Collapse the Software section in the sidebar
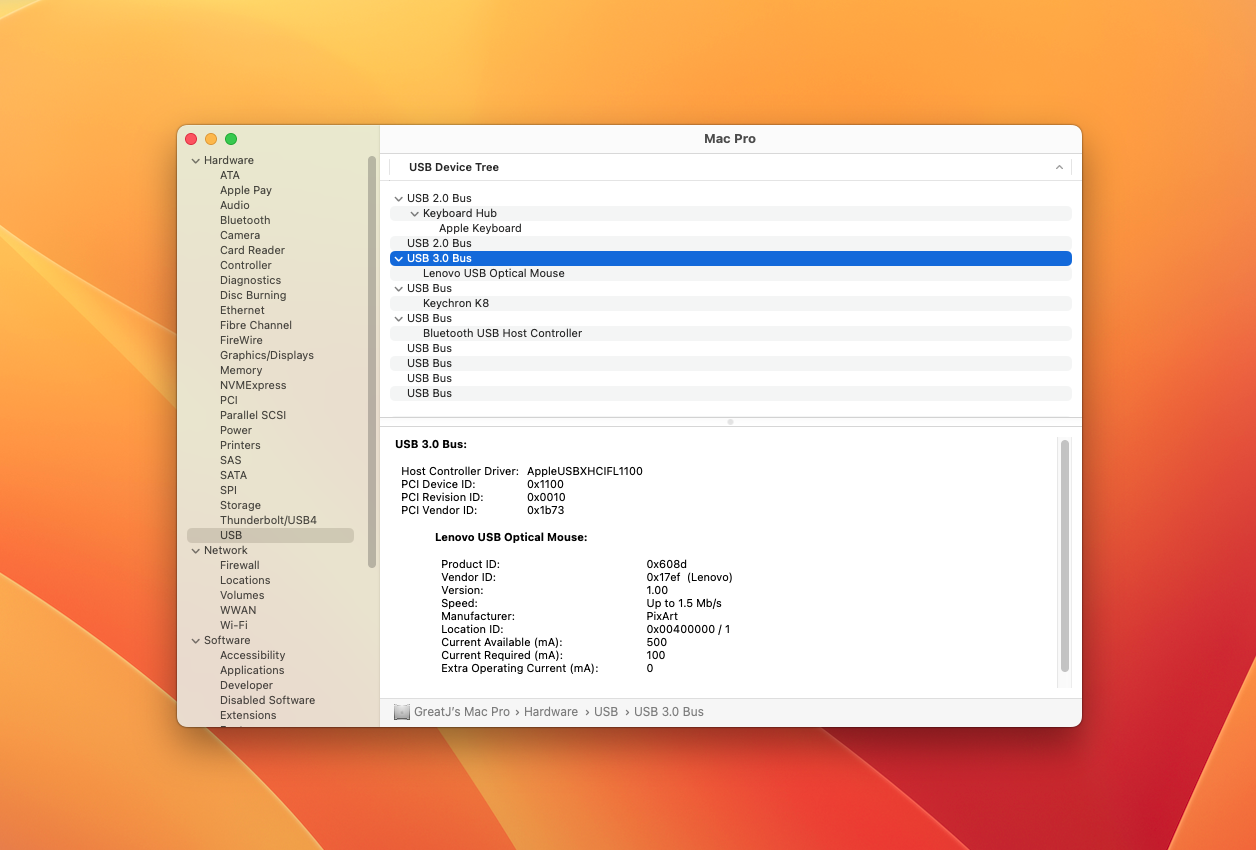Screen dimensions: 1256x850 [x=195, y=640]
